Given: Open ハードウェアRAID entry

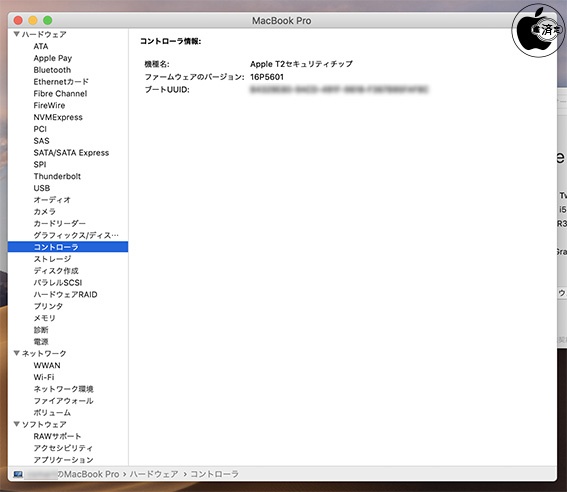Looking at the screenshot, I should (65, 294).
